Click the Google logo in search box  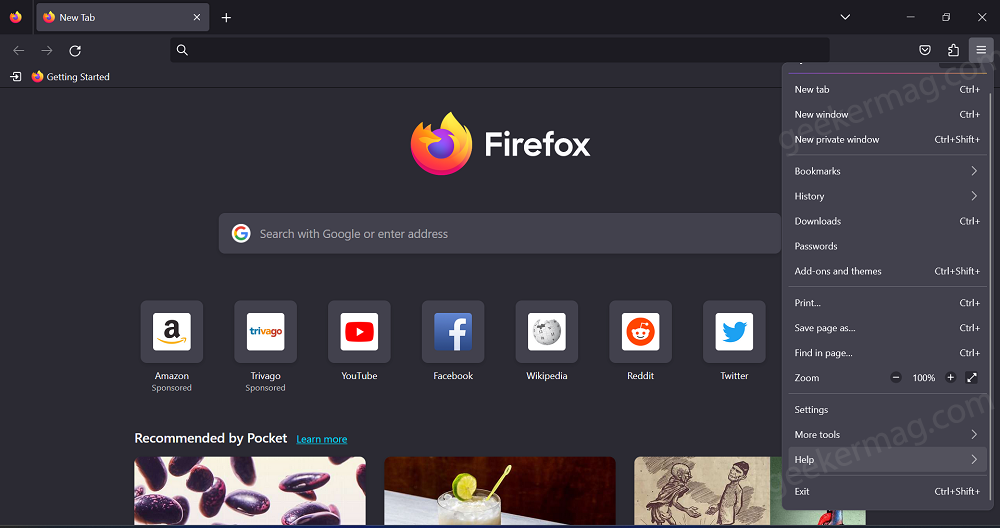point(241,233)
